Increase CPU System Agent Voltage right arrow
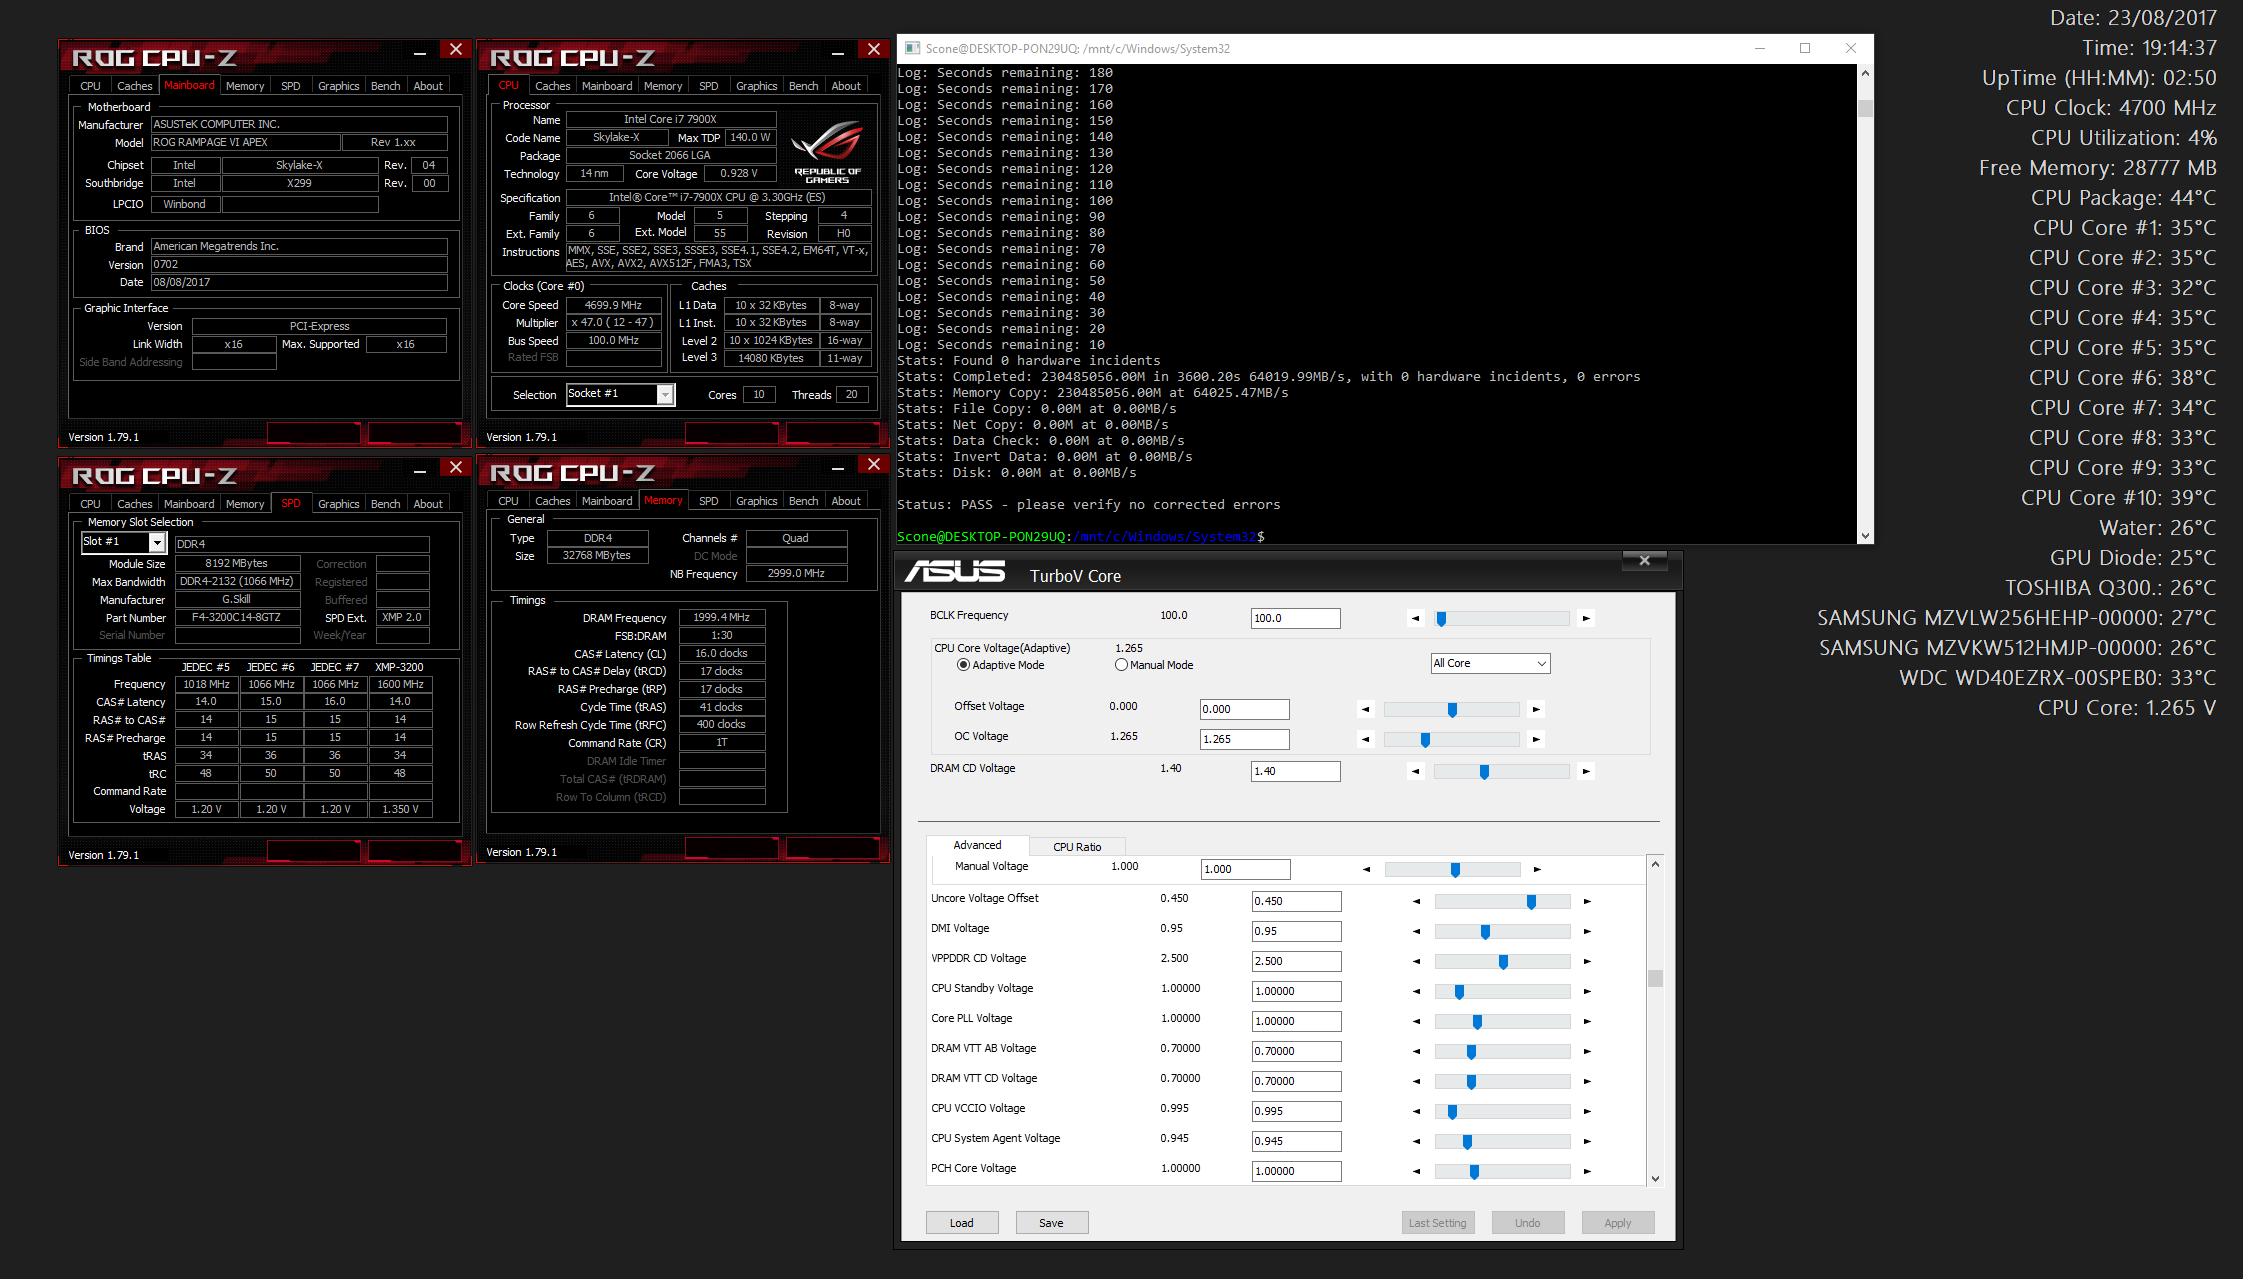 click(x=1587, y=1141)
